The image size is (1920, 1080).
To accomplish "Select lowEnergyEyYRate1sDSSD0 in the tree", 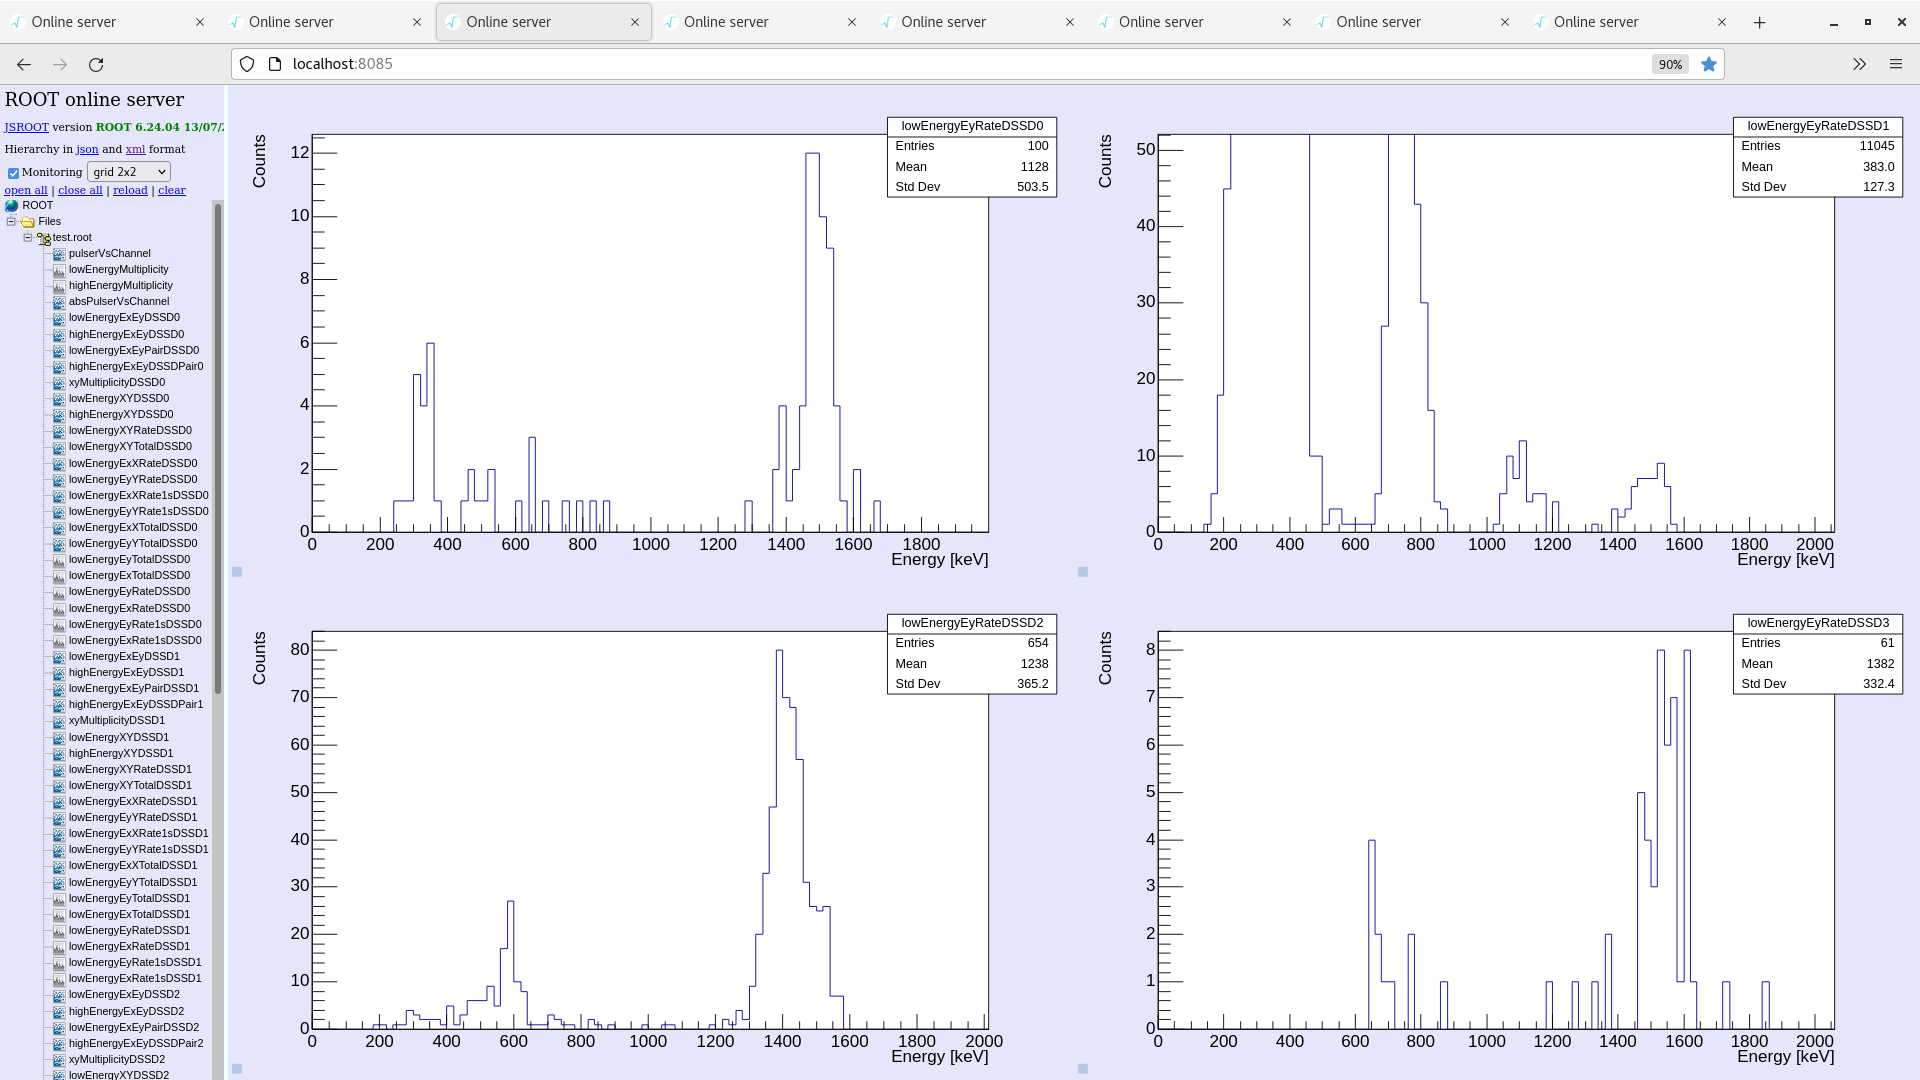I will (139, 512).
